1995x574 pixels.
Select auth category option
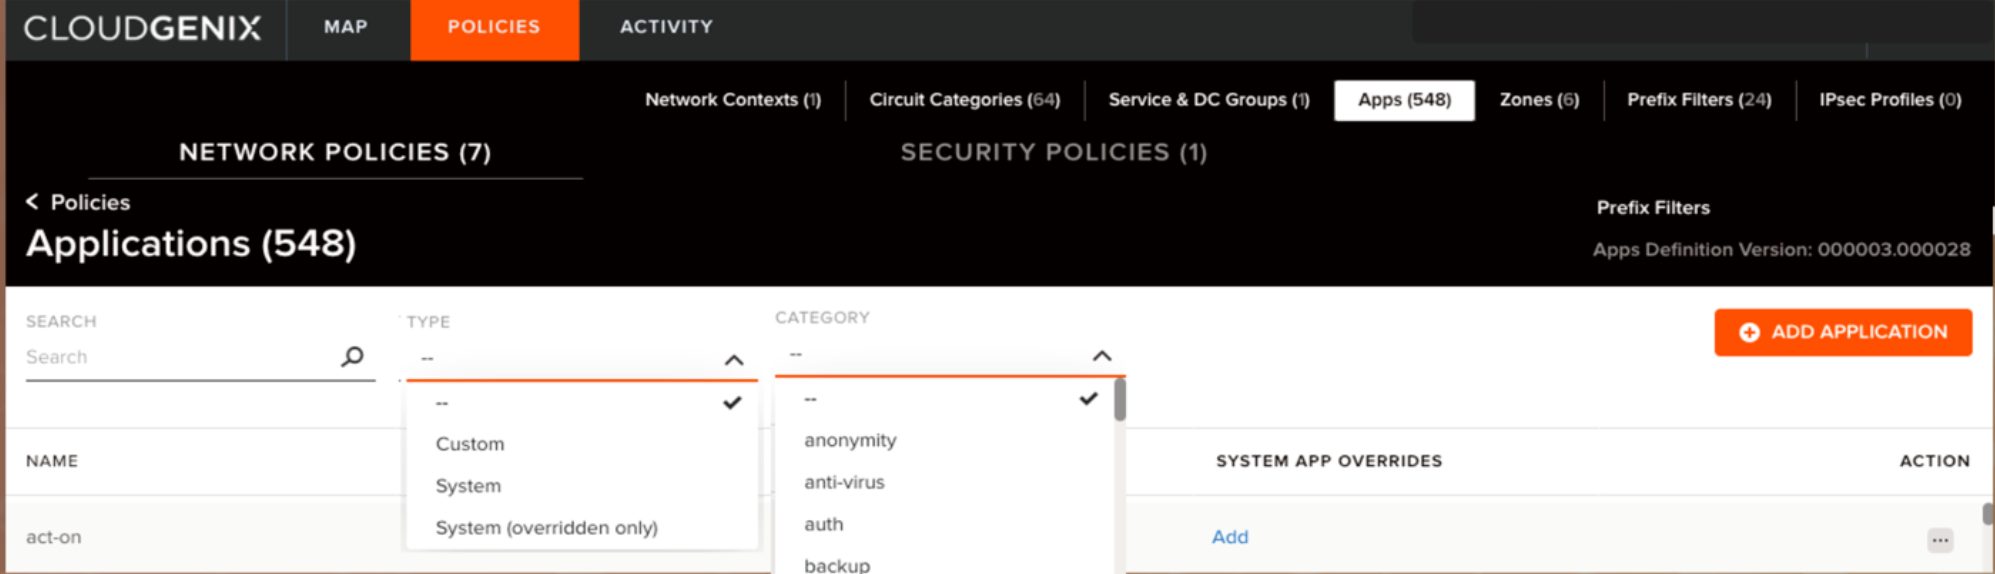pos(823,524)
